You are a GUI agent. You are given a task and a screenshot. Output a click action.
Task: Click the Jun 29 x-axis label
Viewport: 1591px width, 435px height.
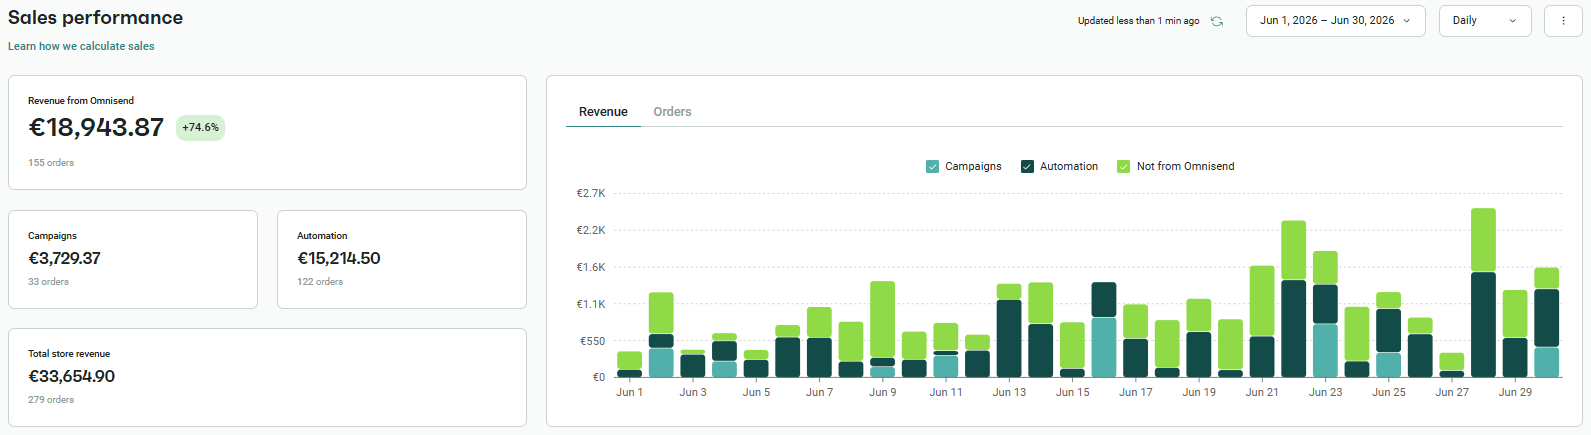(x=1515, y=392)
